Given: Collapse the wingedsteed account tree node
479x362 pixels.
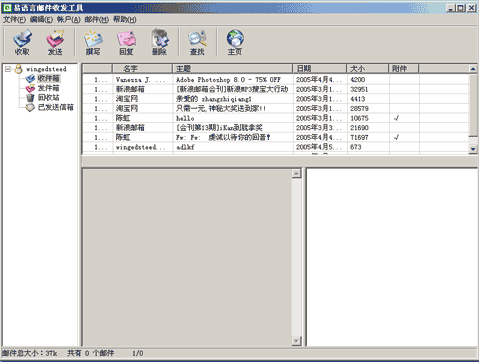Looking at the screenshot, I should [8, 69].
